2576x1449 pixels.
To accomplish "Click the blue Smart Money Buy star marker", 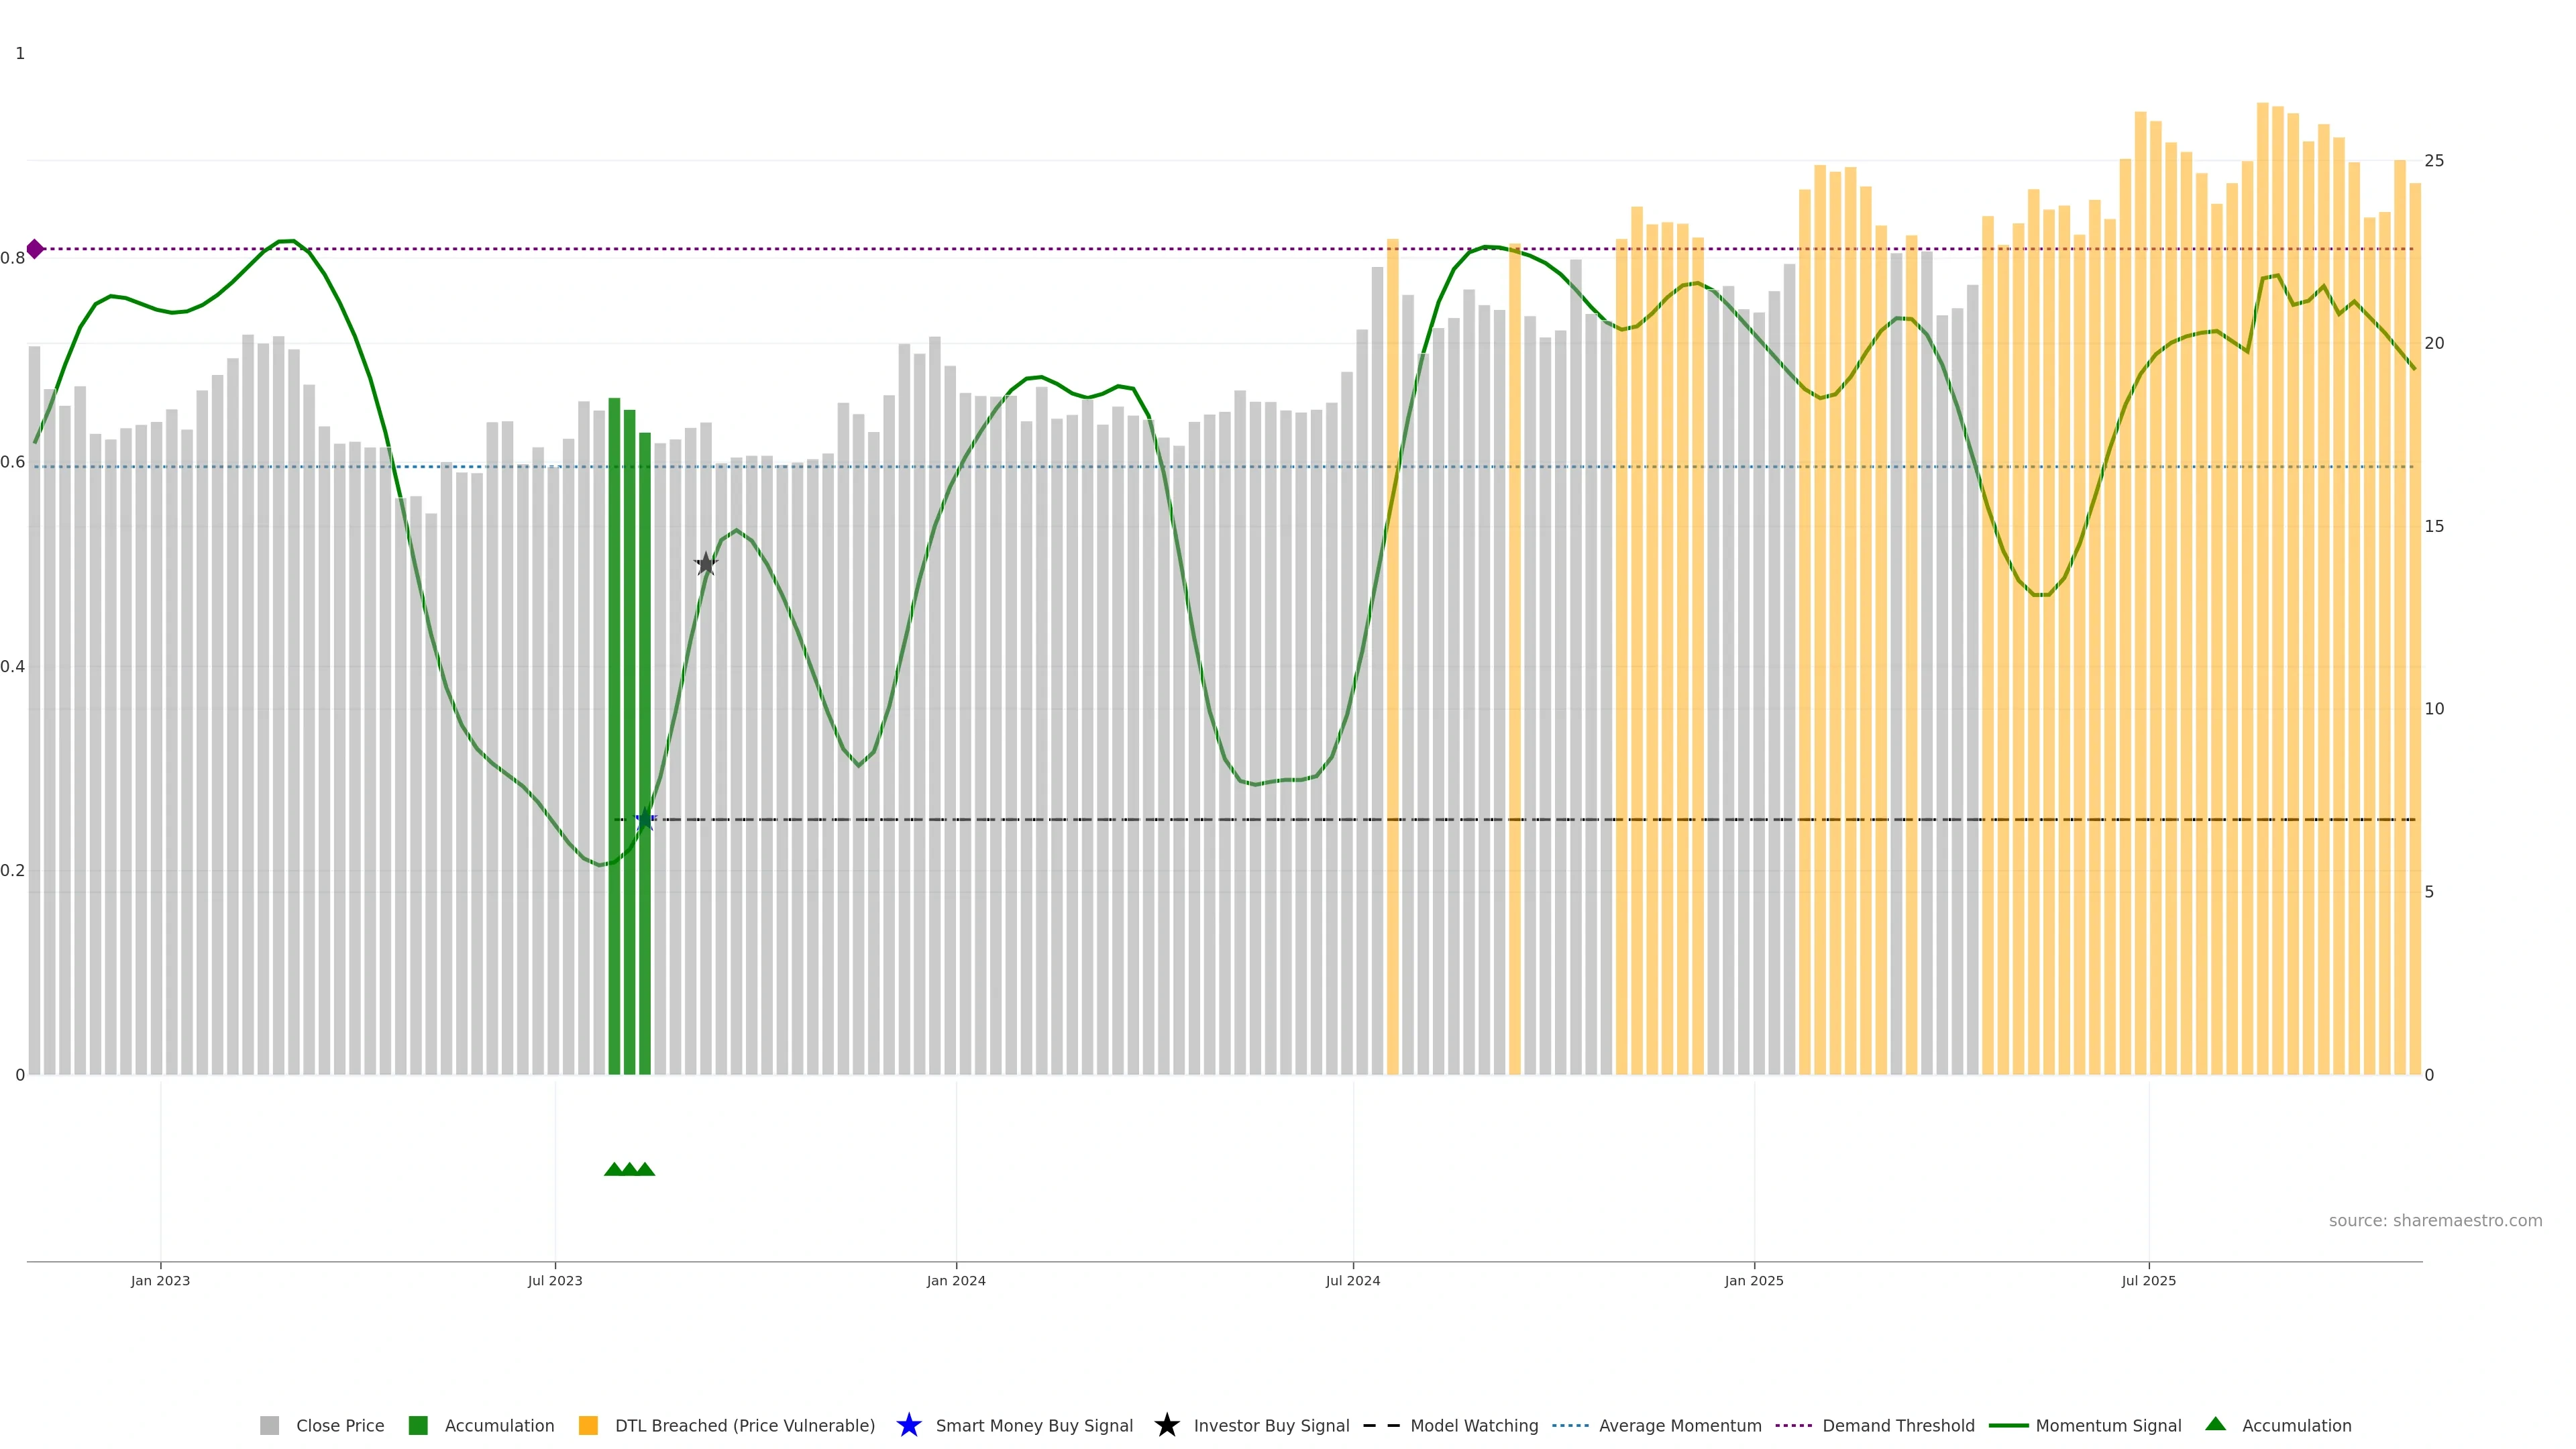I will click(645, 820).
